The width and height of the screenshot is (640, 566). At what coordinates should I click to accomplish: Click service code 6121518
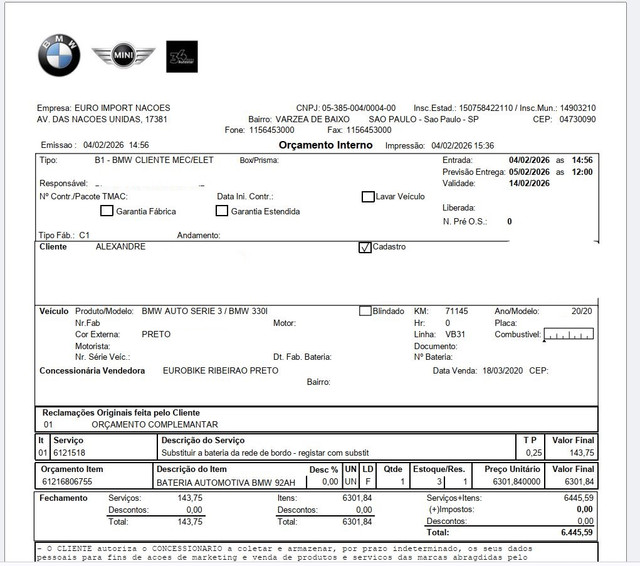click(x=69, y=453)
